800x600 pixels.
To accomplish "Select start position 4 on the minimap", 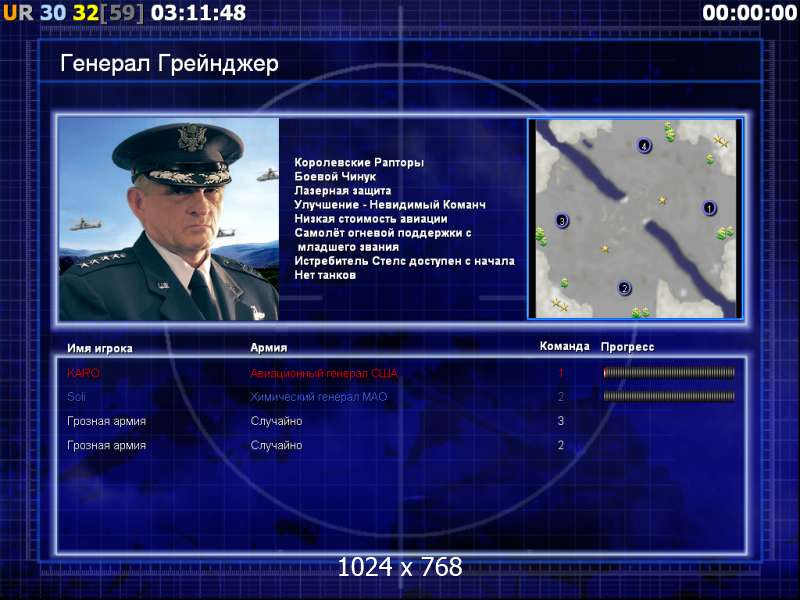I will click(x=644, y=146).
